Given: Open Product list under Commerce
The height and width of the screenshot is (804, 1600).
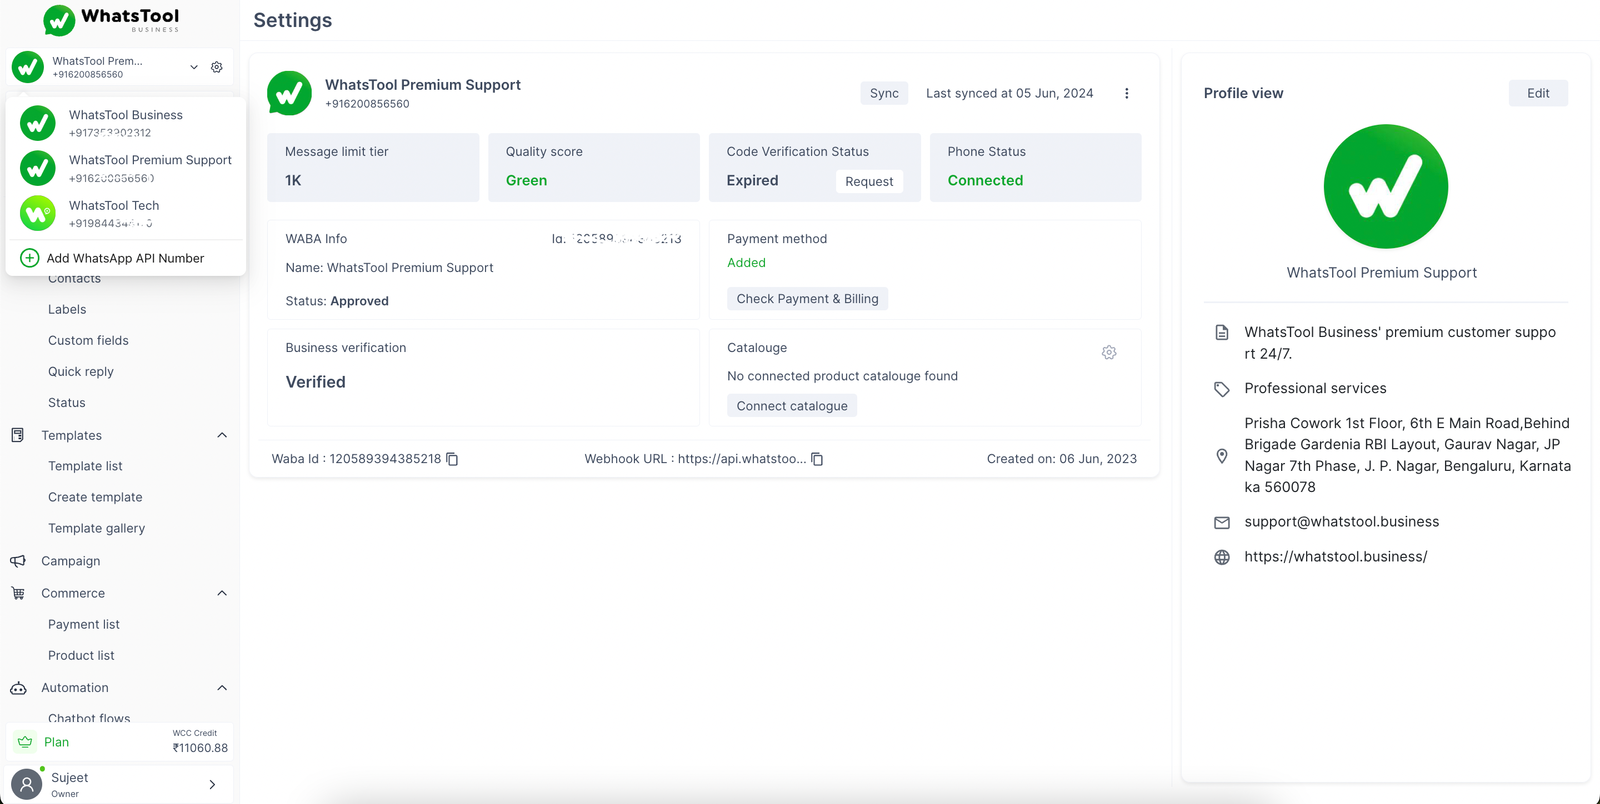Looking at the screenshot, I should pos(81,655).
